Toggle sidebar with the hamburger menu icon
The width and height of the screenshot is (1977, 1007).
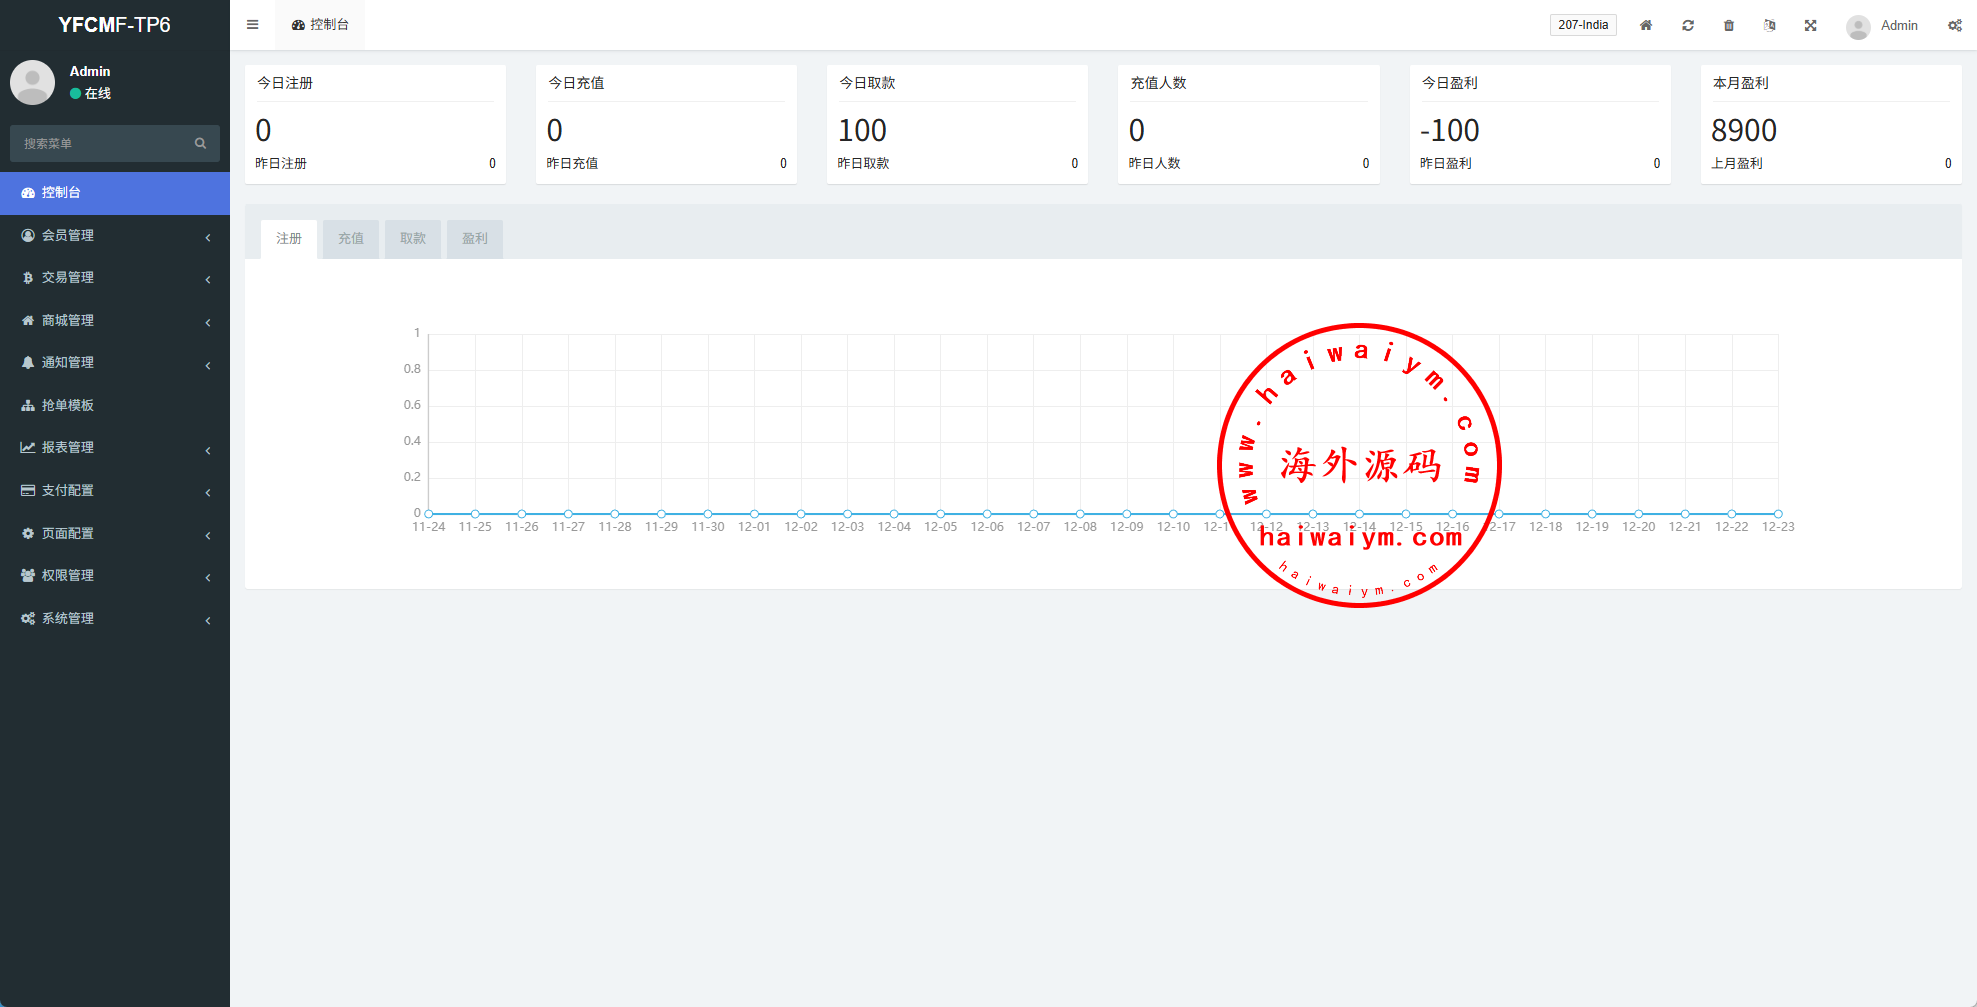(253, 25)
